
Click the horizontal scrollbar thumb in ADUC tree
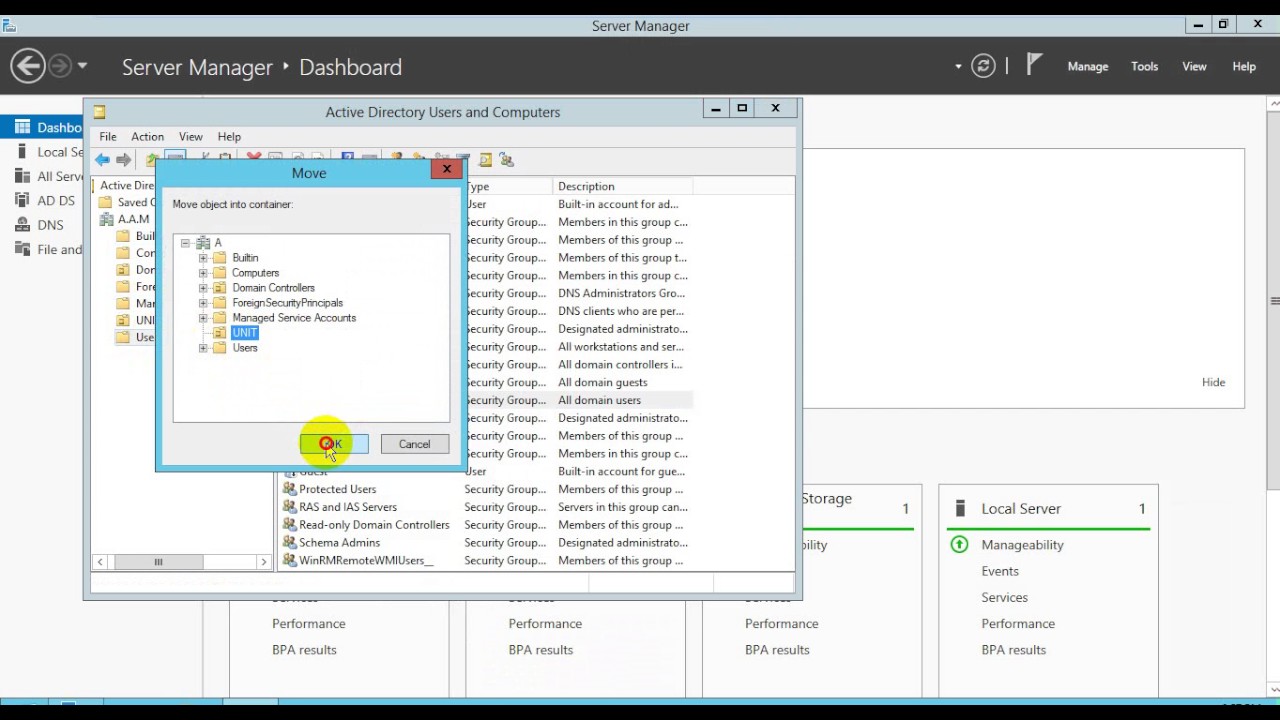(158, 562)
